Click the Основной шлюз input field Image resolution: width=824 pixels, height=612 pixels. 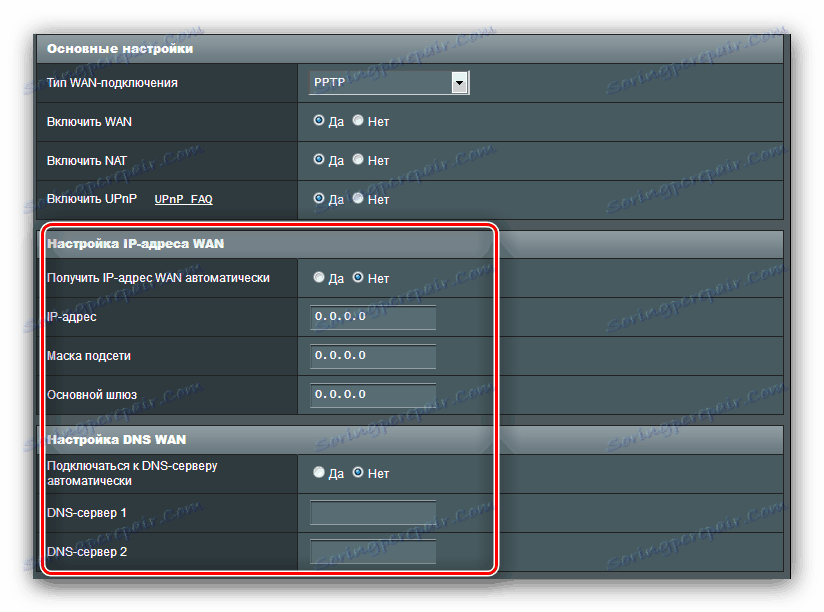coord(373,395)
